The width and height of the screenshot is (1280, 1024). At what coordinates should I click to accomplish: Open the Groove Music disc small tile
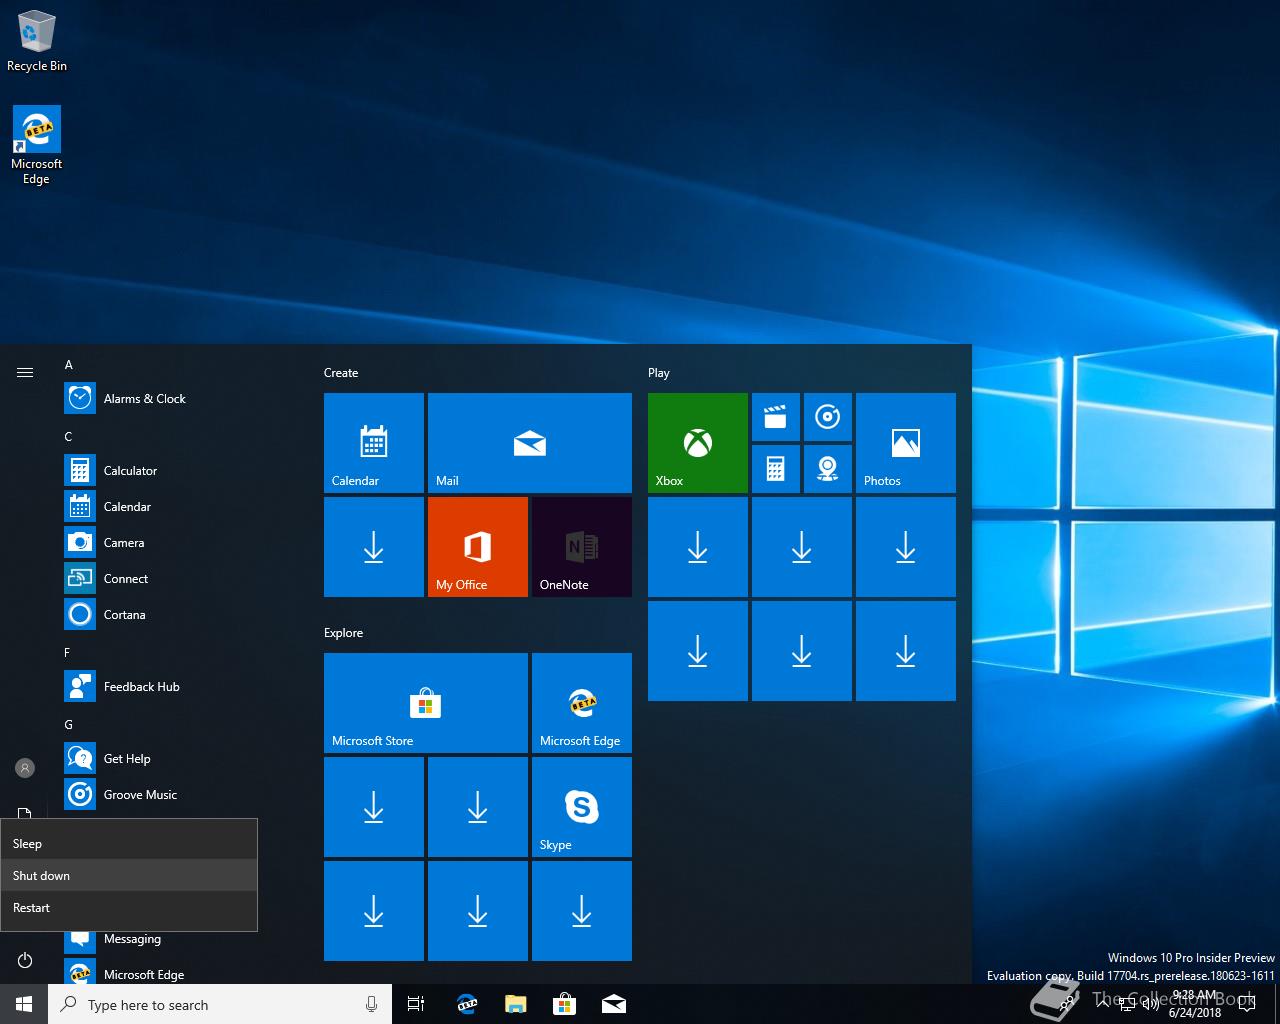828,417
